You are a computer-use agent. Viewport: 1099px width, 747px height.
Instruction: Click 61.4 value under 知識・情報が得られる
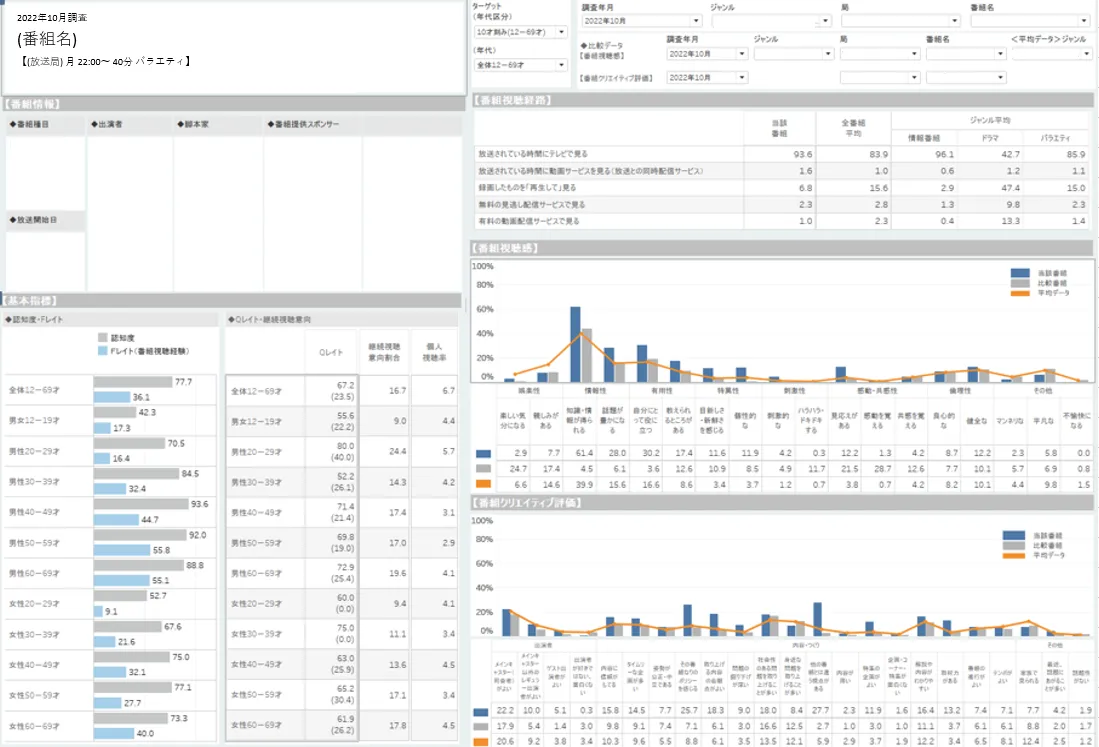(x=584, y=453)
